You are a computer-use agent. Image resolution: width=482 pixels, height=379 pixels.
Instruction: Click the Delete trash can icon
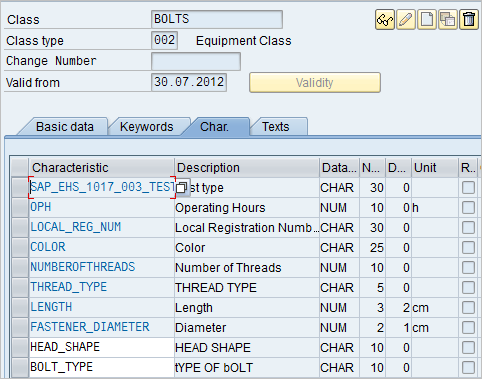pos(469,20)
